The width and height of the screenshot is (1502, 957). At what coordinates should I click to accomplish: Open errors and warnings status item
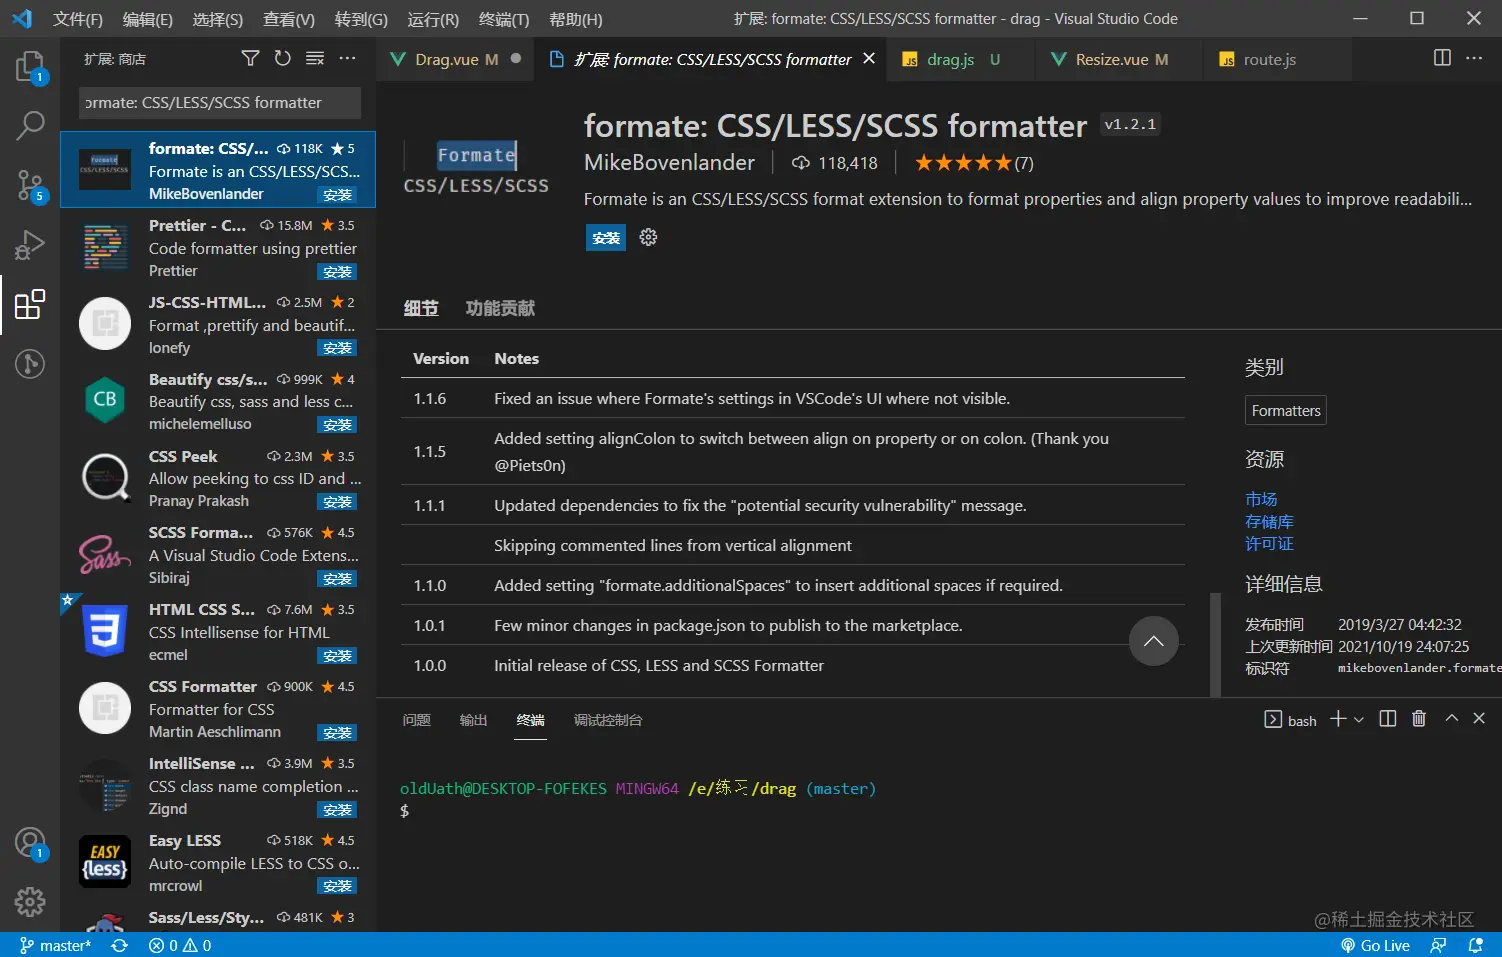click(180, 945)
